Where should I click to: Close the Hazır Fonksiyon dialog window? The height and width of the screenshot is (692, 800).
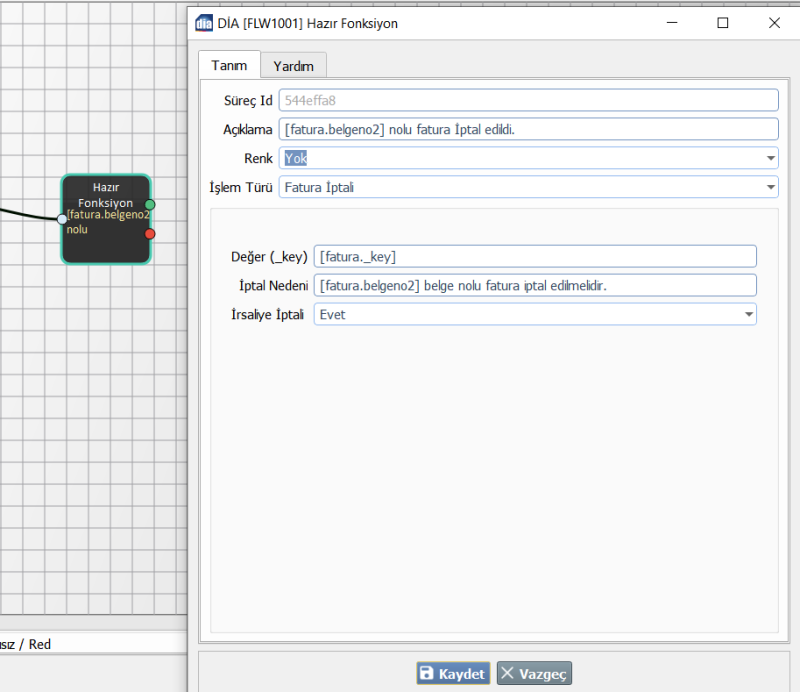tap(774, 23)
